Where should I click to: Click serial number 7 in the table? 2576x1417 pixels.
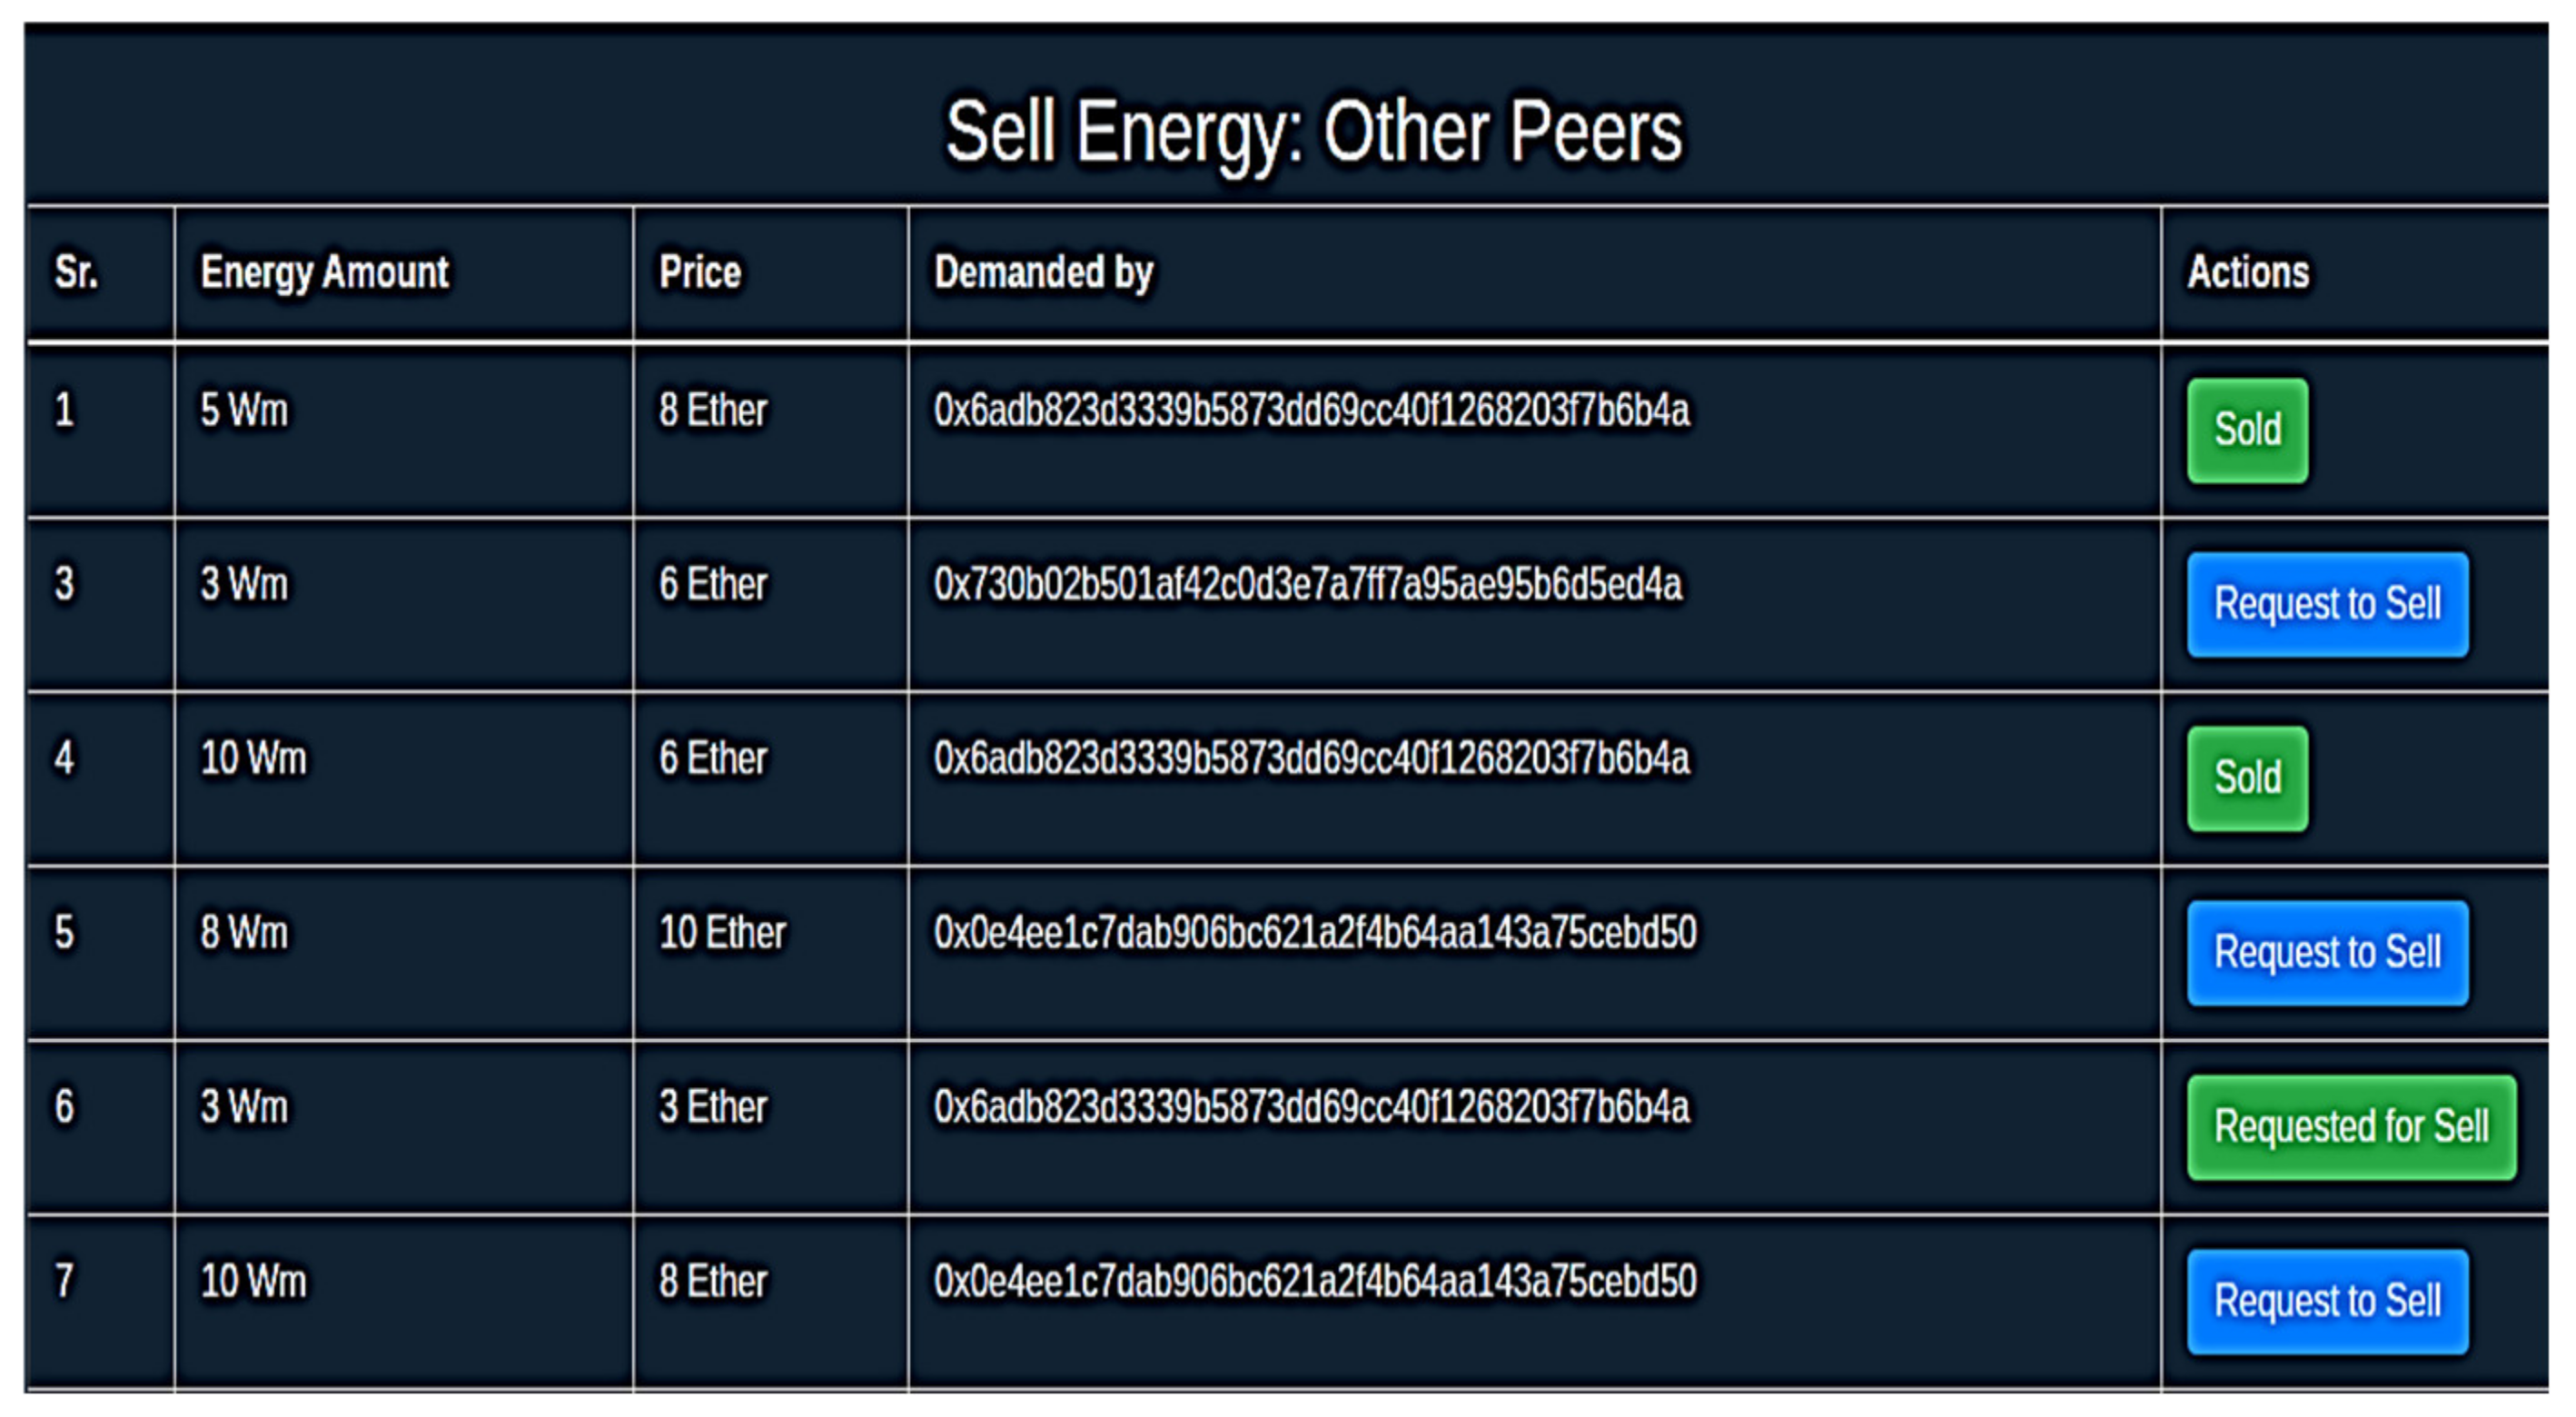(x=64, y=1280)
